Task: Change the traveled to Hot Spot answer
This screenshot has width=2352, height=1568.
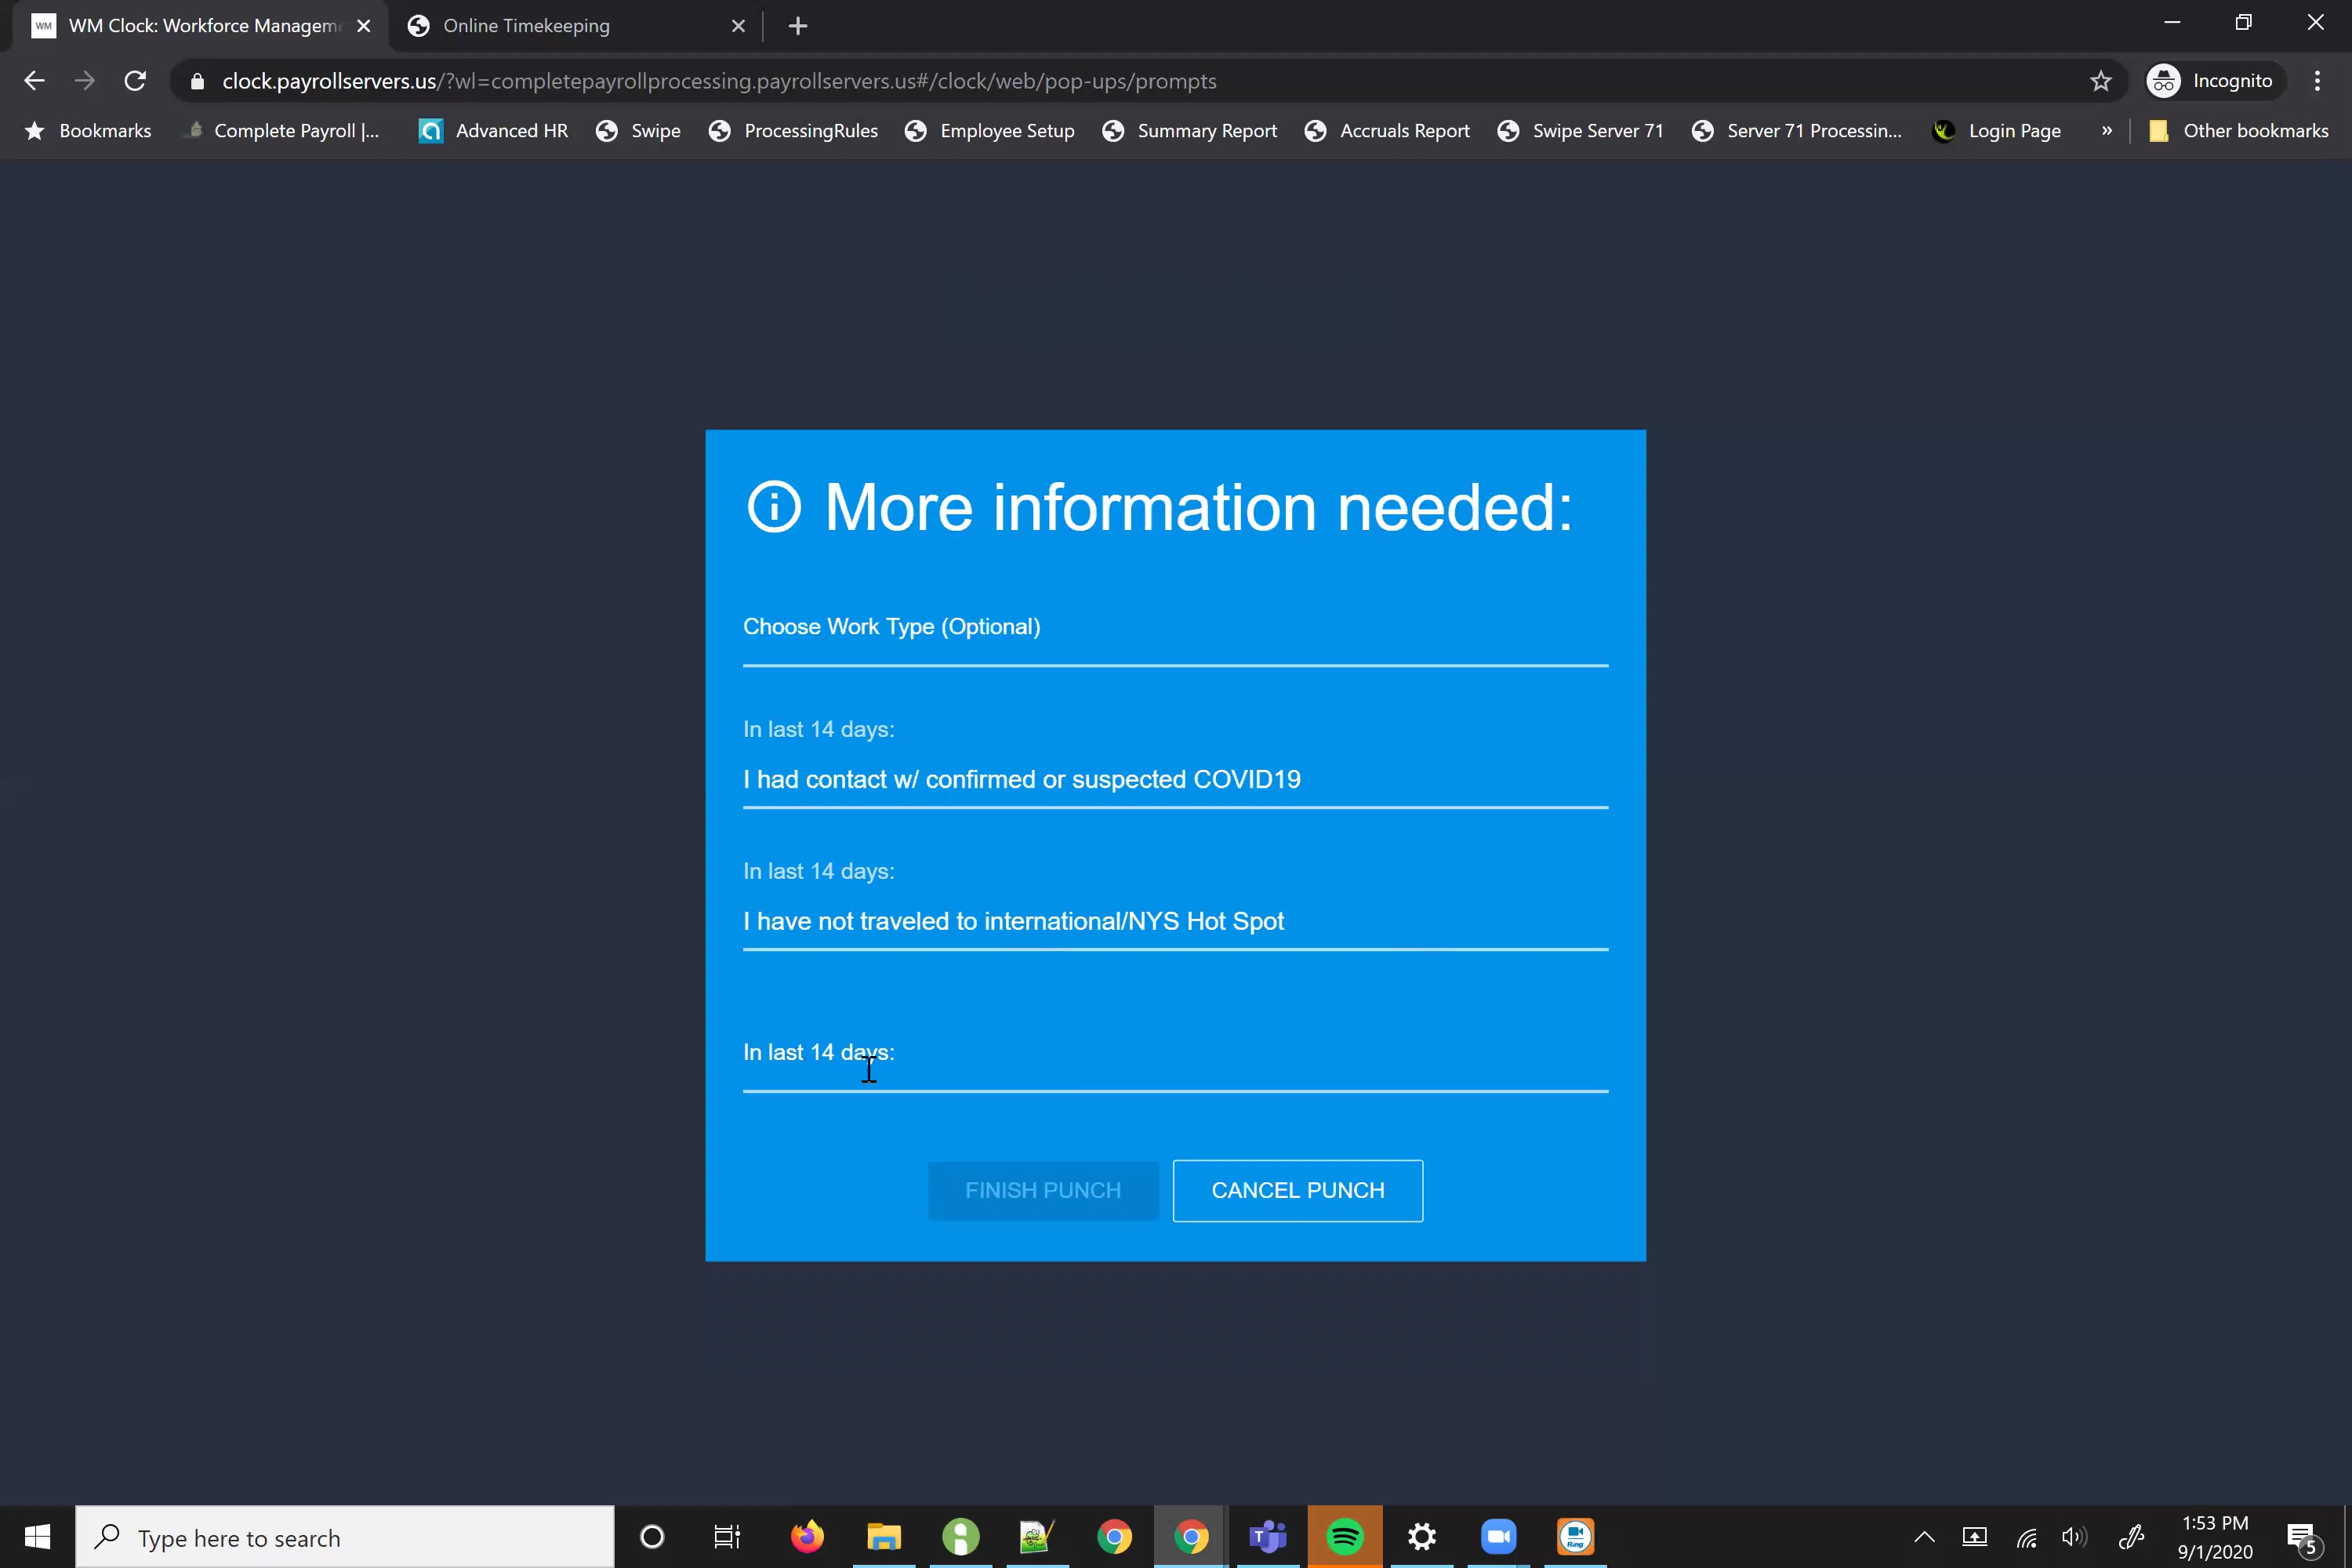Action: click(x=1175, y=921)
